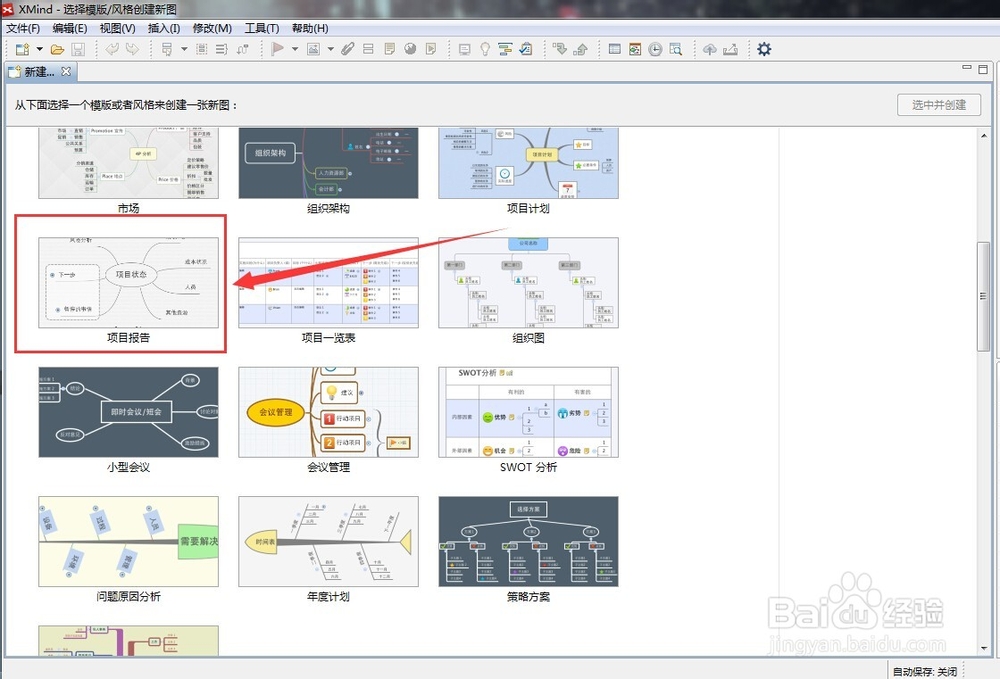Click the Save floppy disk icon
This screenshot has width=1000, height=679.
pos(78,49)
